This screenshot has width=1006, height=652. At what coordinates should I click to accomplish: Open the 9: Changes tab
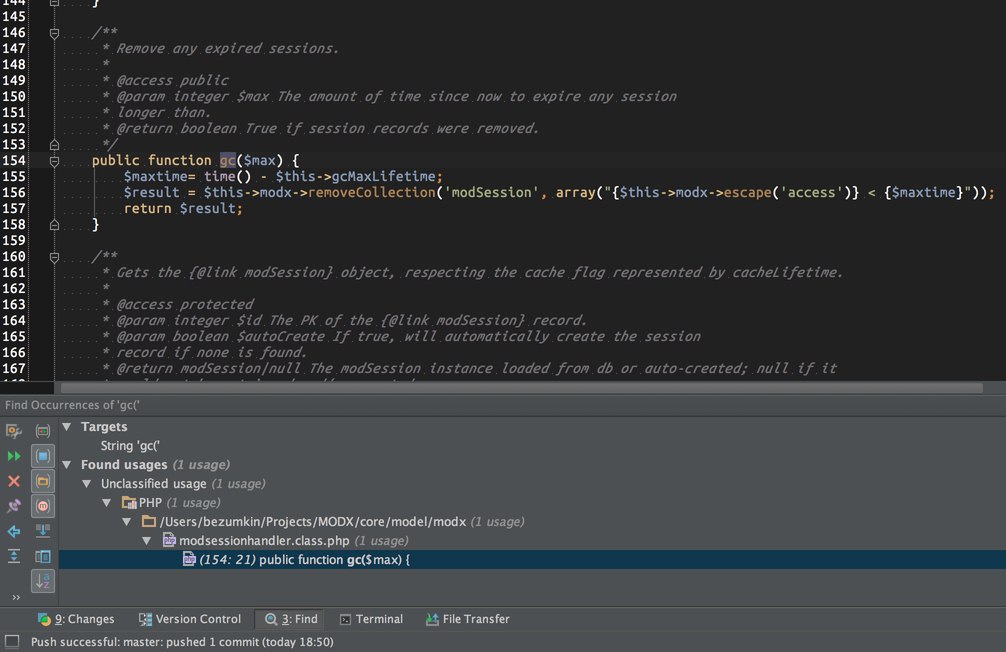76,619
